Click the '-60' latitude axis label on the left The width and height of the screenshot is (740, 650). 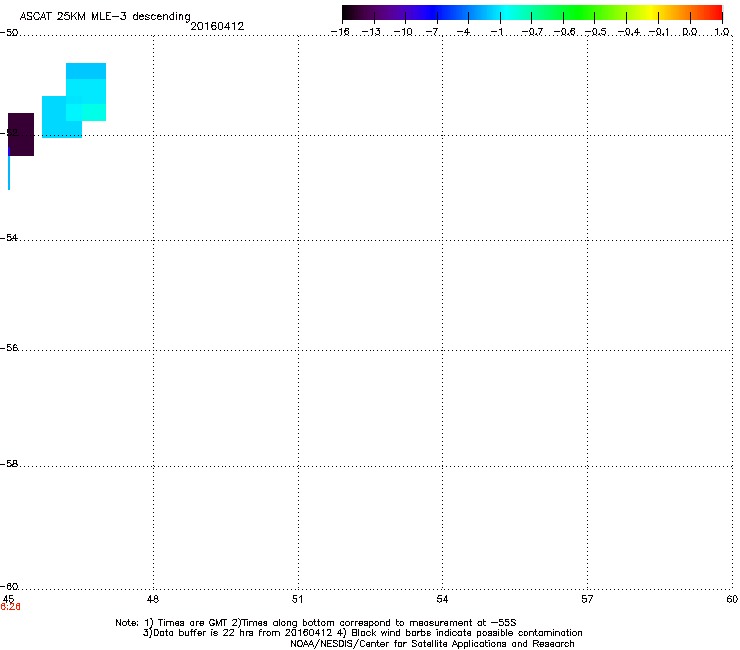click(9, 586)
